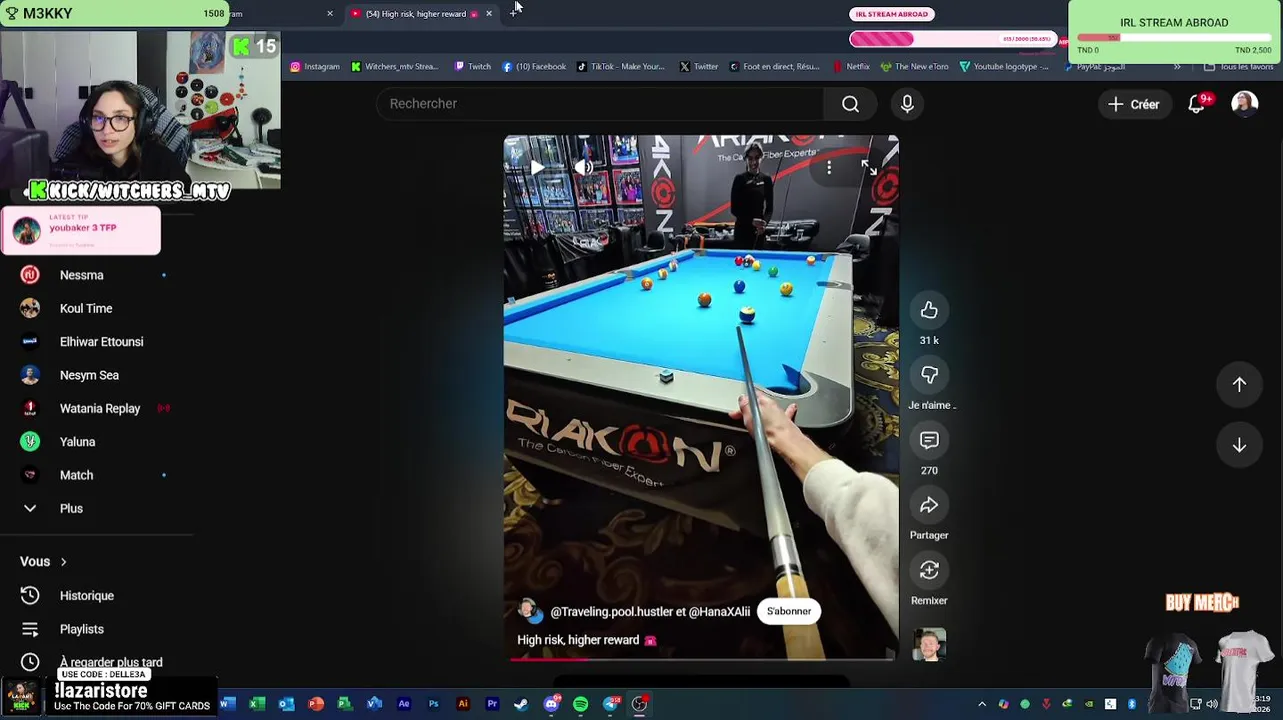Open The New eToro bookmark
This screenshot has height=720, width=1283.
pyautogui.click(x=915, y=67)
